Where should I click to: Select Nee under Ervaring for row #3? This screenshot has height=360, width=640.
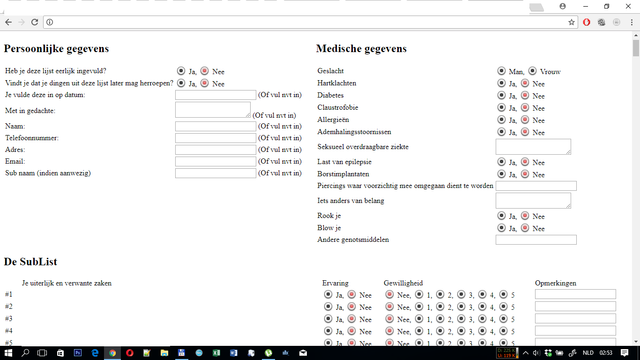click(x=351, y=319)
